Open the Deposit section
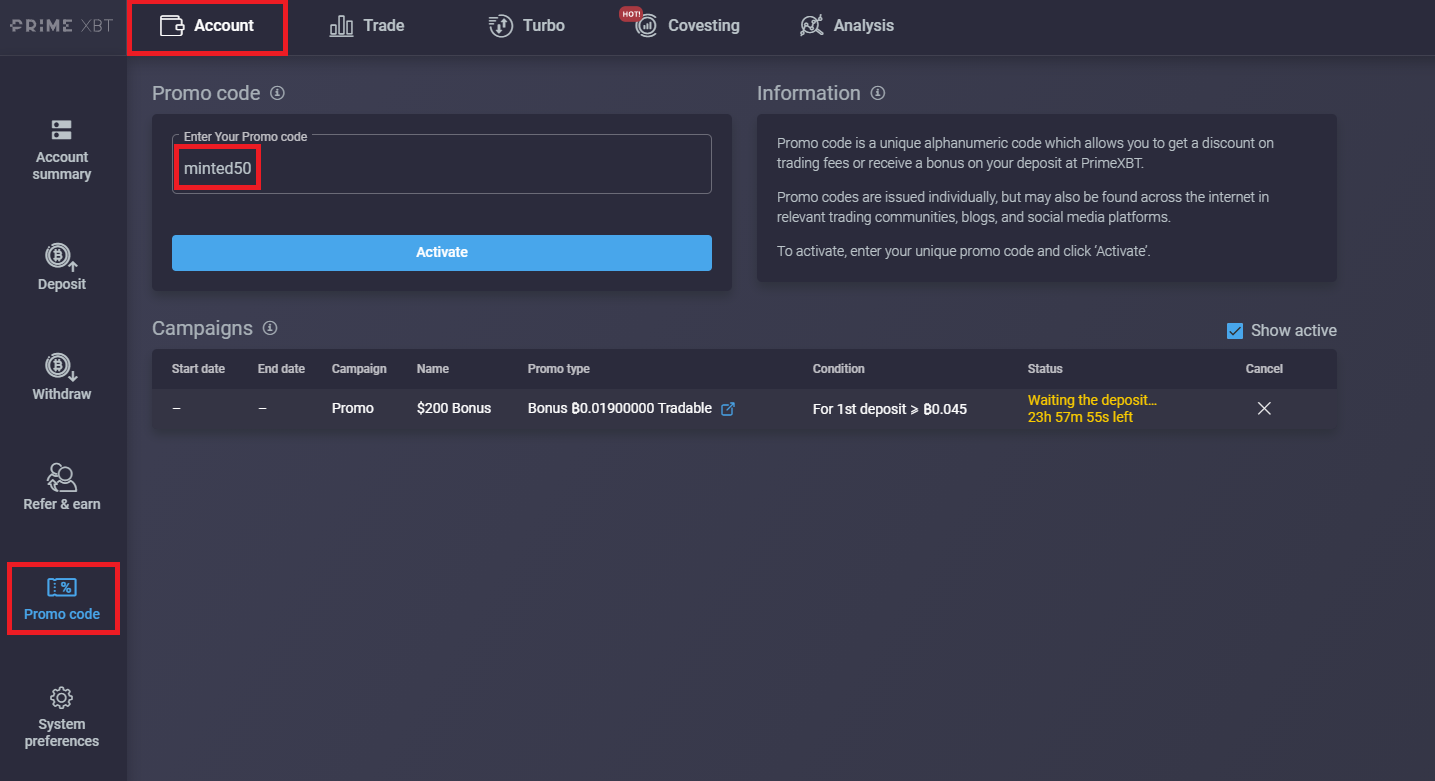The height and width of the screenshot is (781, 1435). click(62, 267)
